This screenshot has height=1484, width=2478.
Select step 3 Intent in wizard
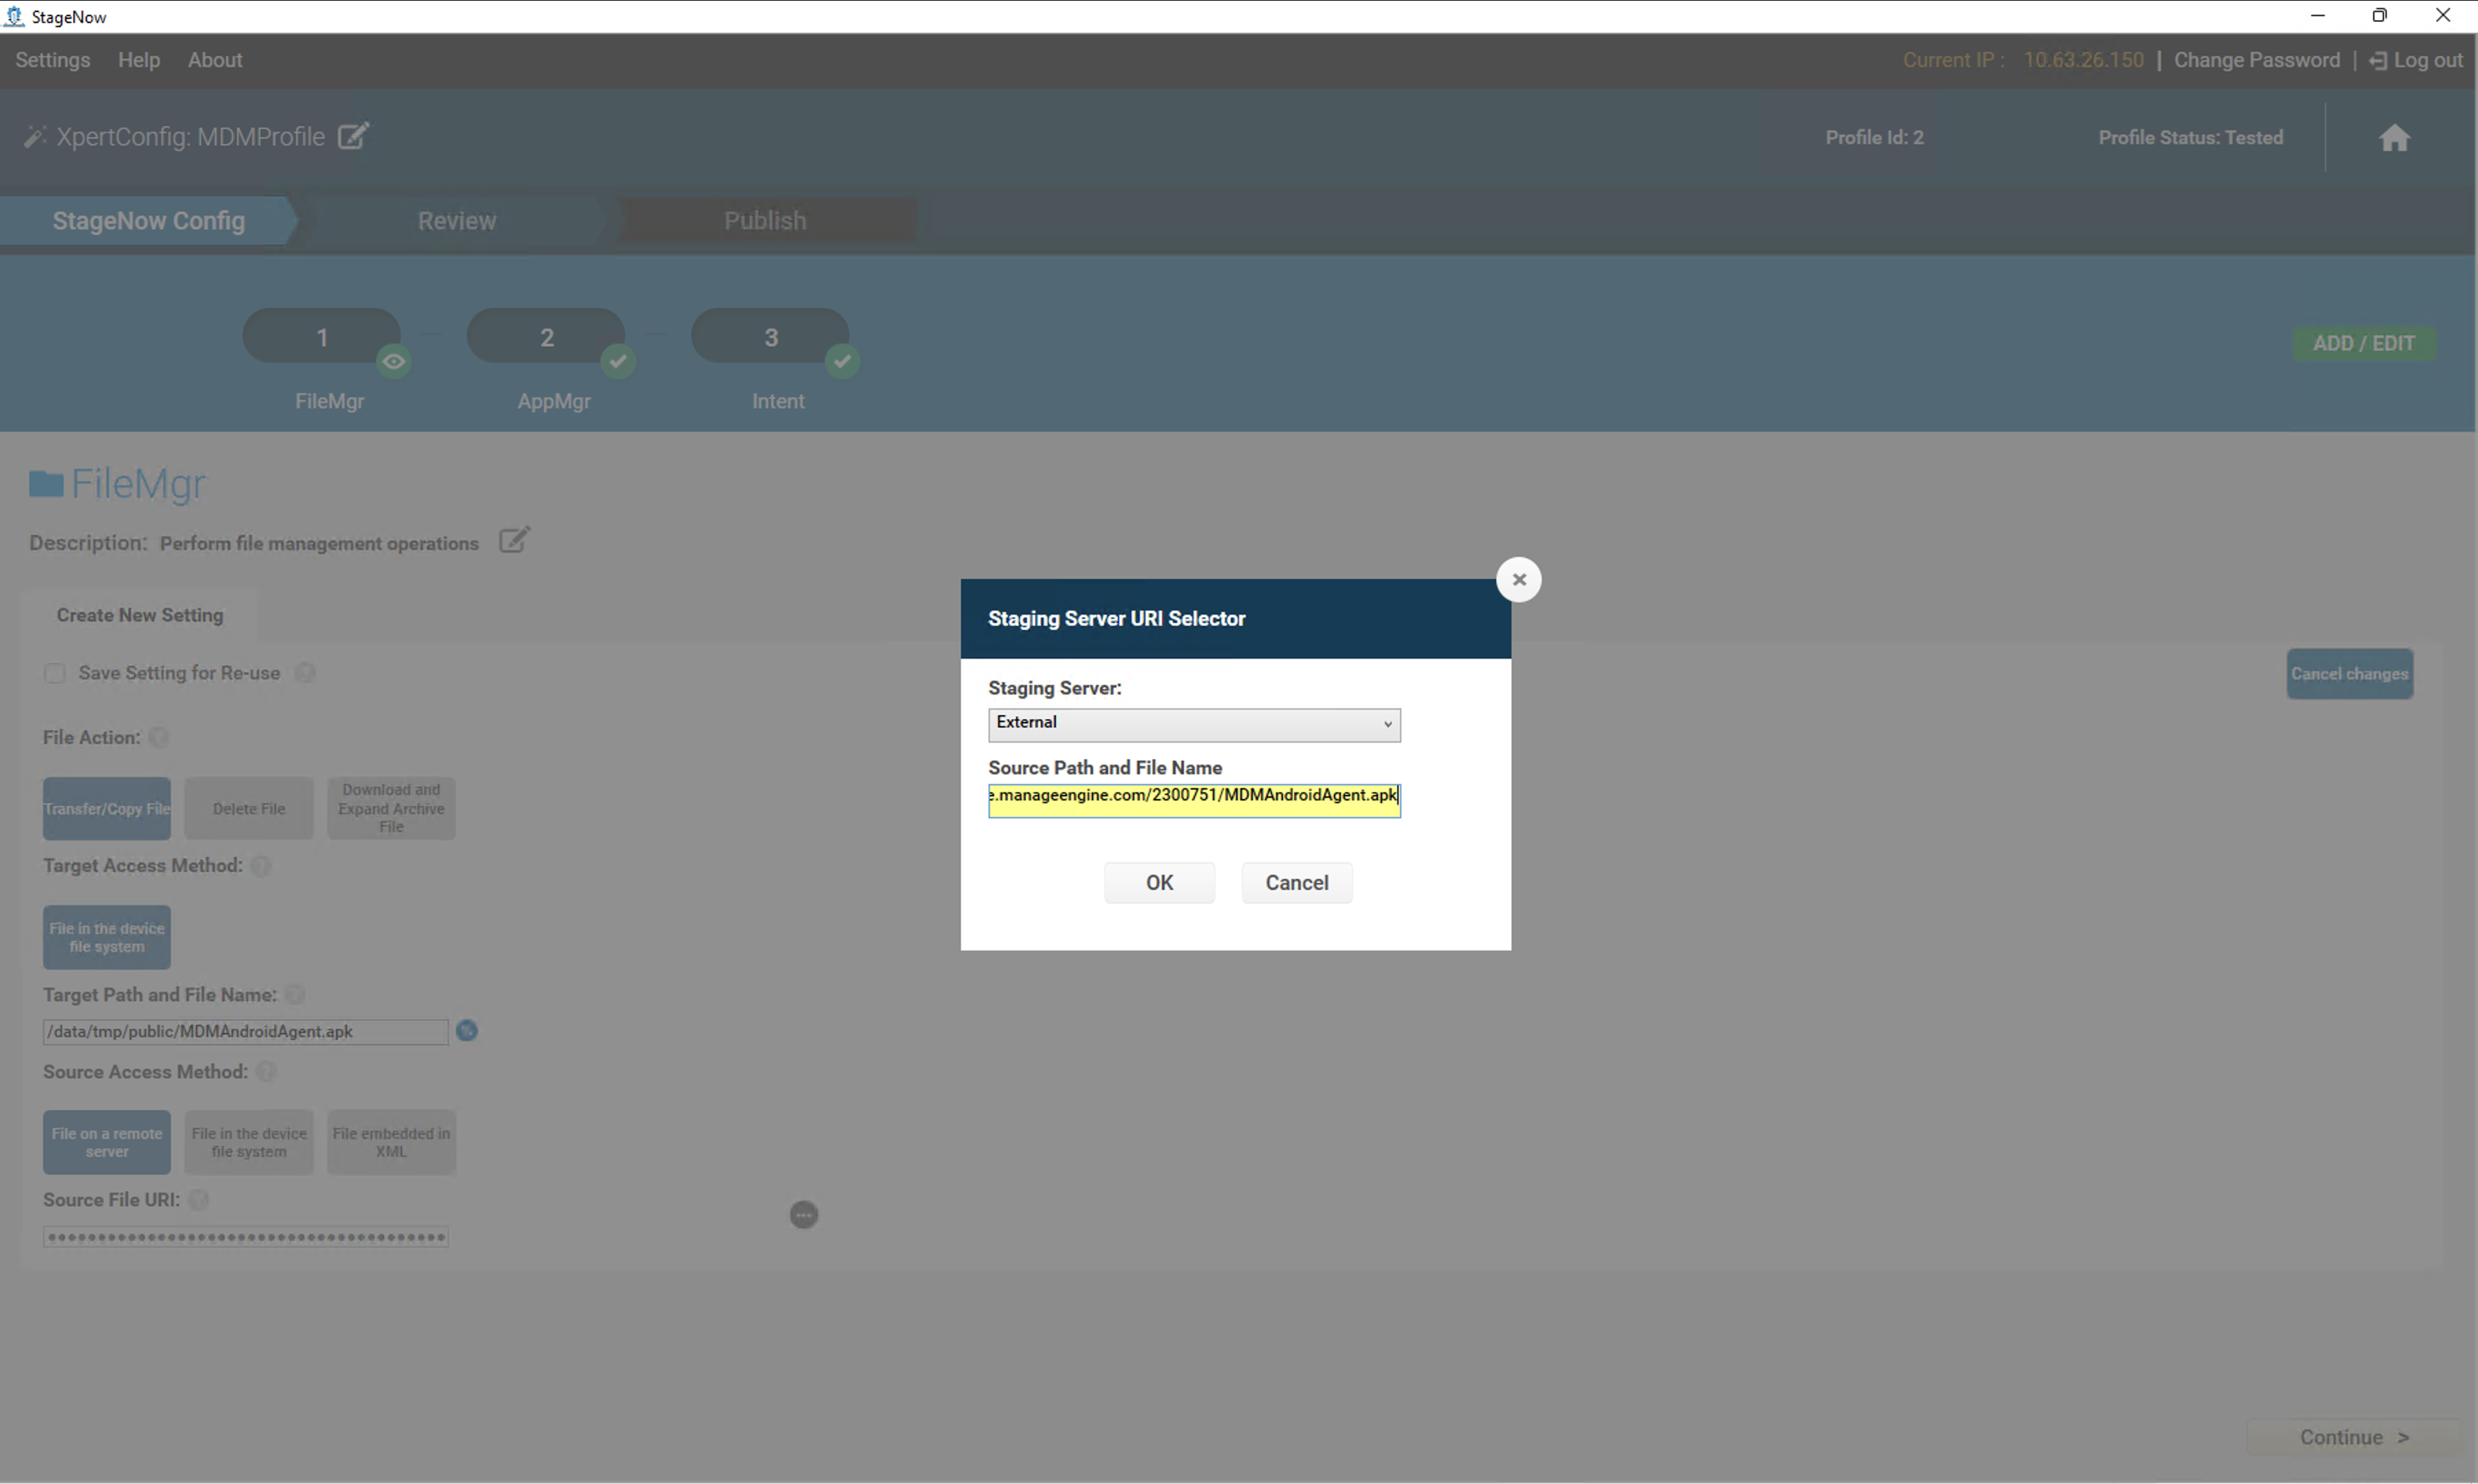770,338
